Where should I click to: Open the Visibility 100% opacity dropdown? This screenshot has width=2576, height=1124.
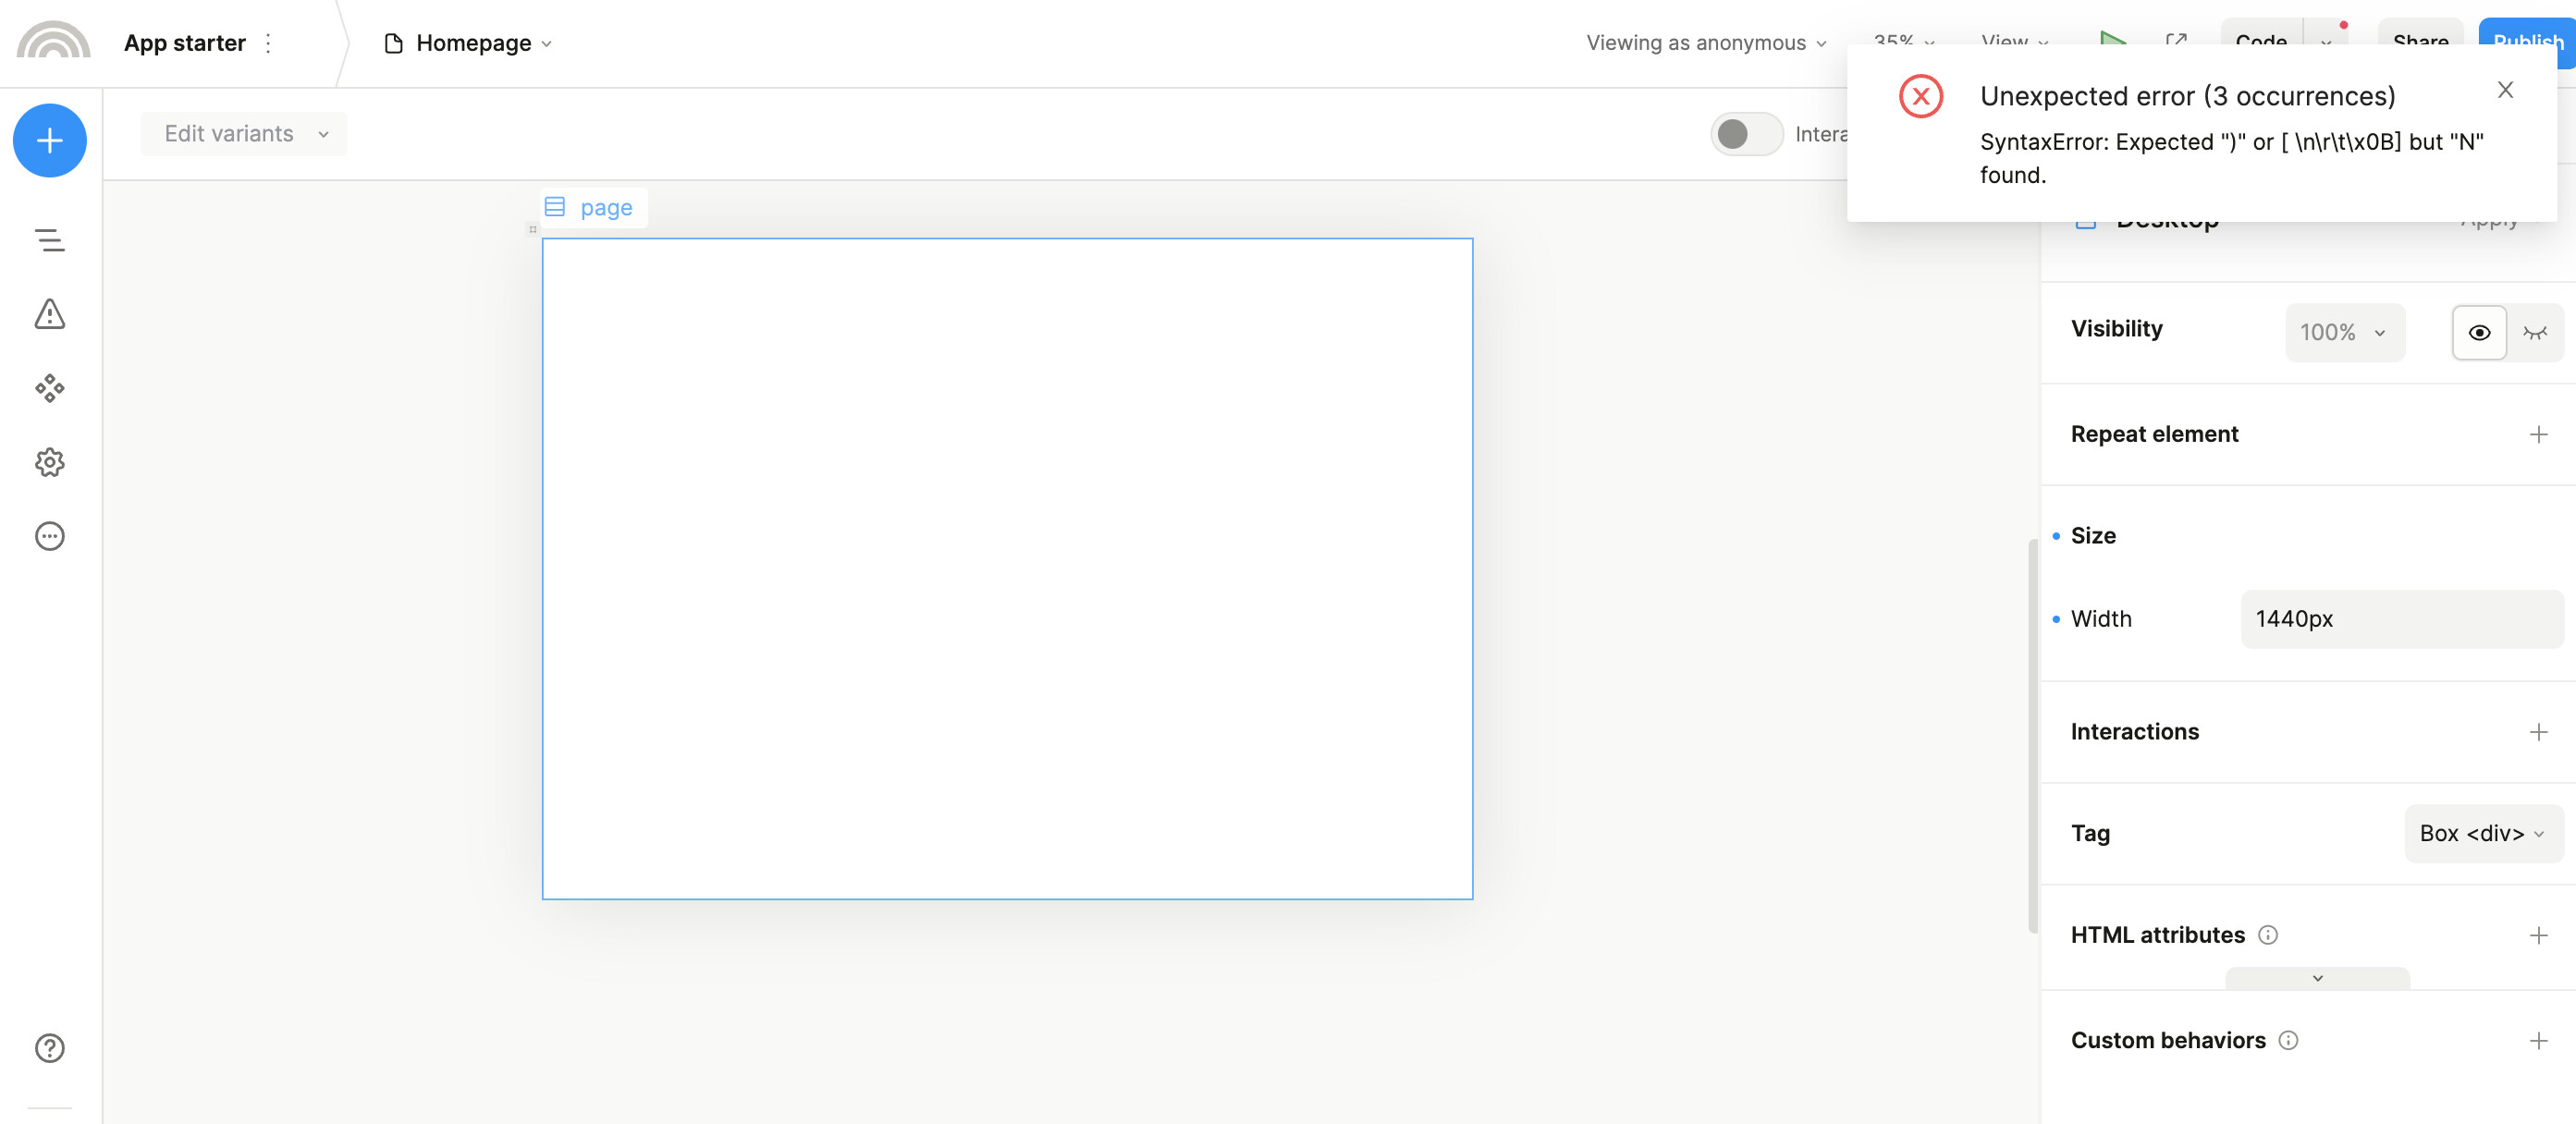click(x=2343, y=333)
